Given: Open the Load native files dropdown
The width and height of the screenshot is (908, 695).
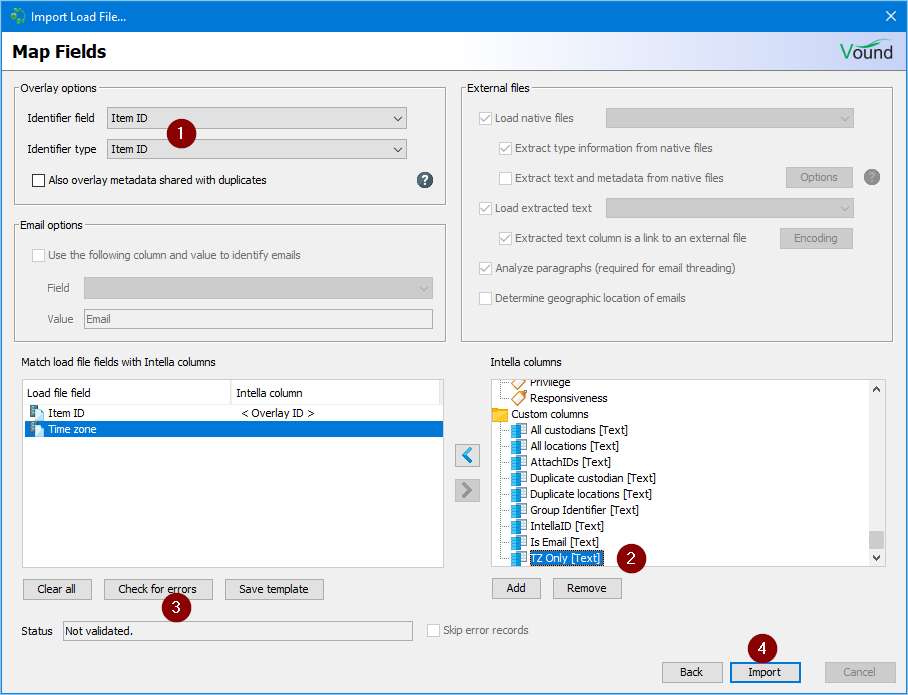Looking at the screenshot, I should (x=730, y=118).
